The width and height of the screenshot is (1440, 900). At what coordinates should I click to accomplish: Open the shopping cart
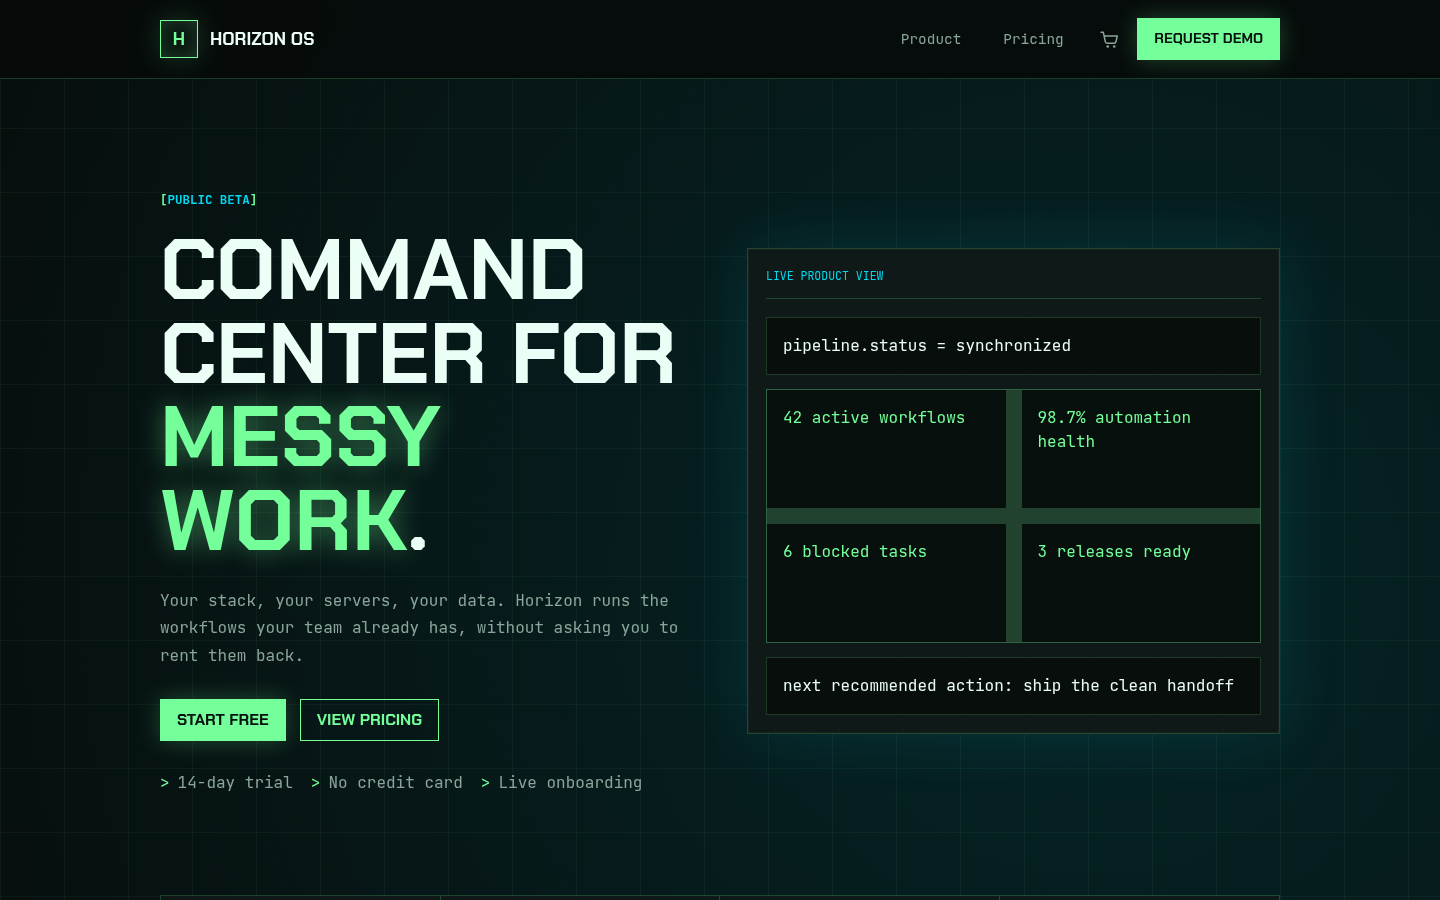pyautogui.click(x=1109, y=39)
